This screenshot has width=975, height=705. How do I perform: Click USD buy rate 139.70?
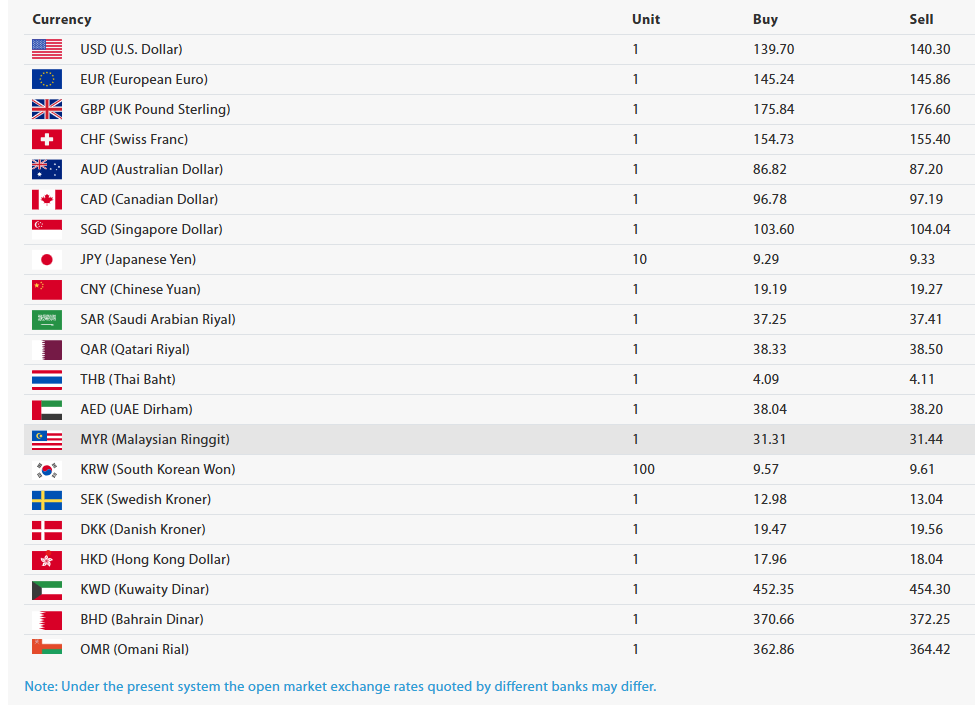773,49
